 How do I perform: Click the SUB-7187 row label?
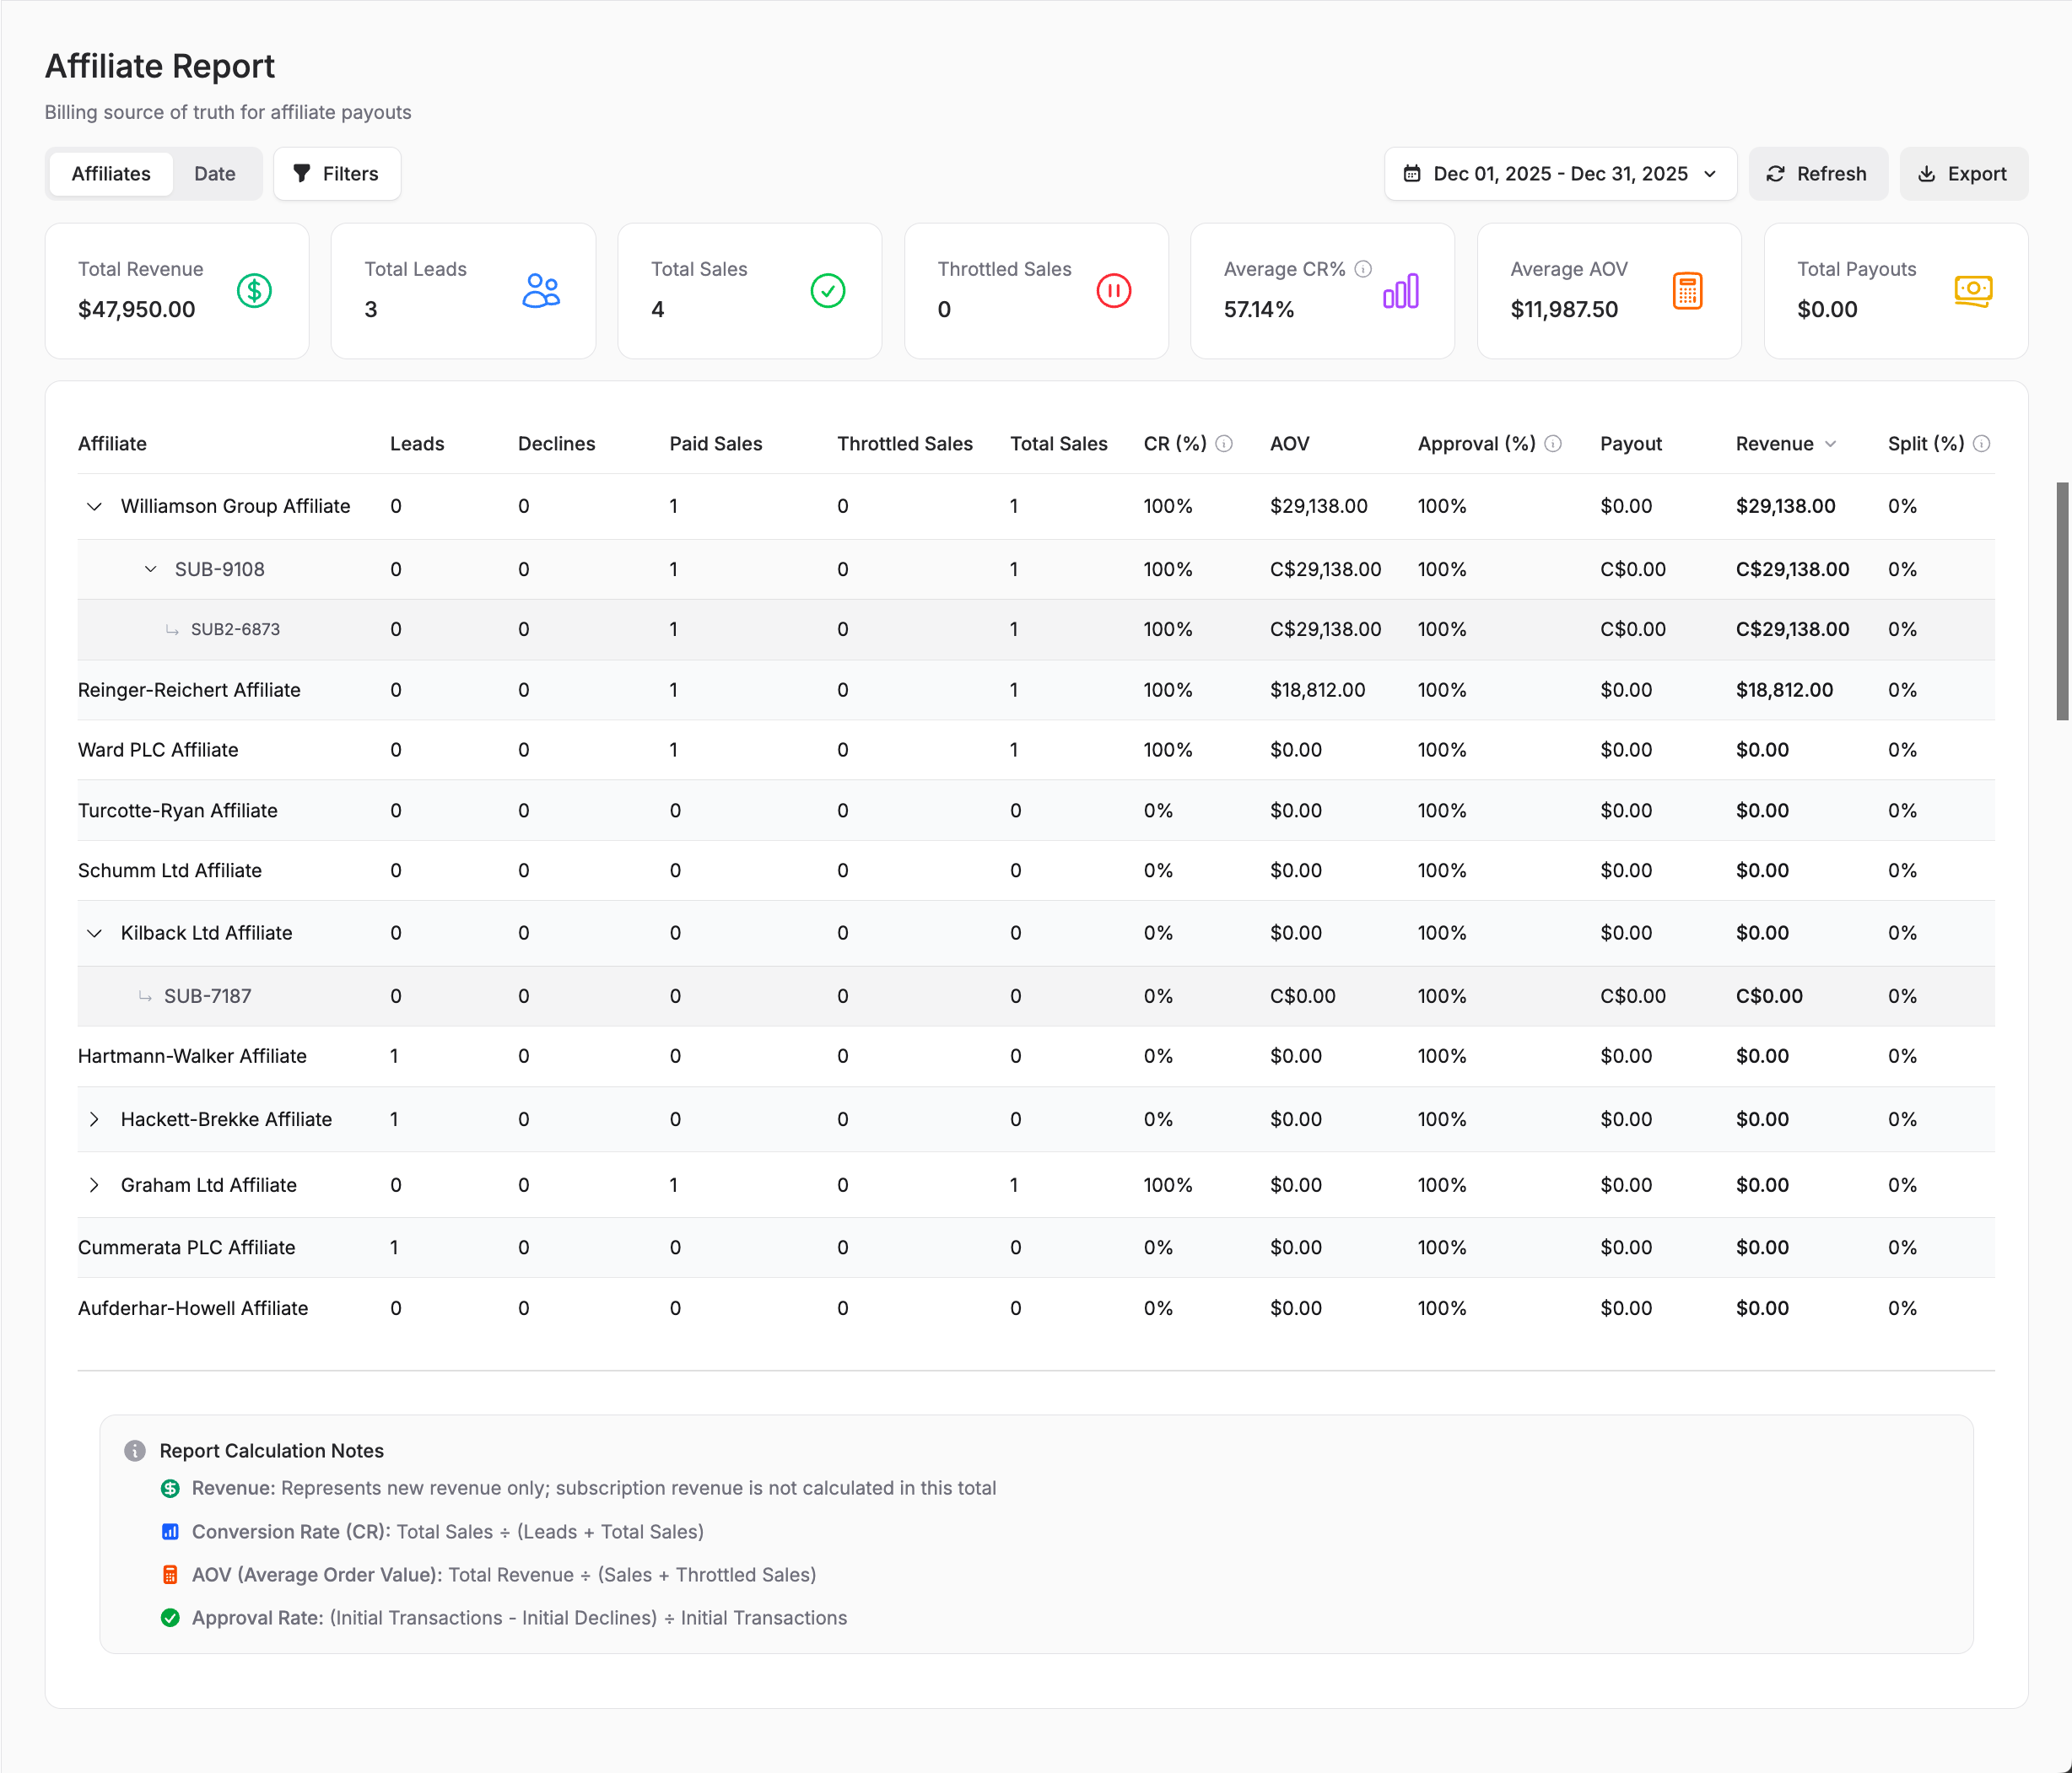click(x=208, y=997)
